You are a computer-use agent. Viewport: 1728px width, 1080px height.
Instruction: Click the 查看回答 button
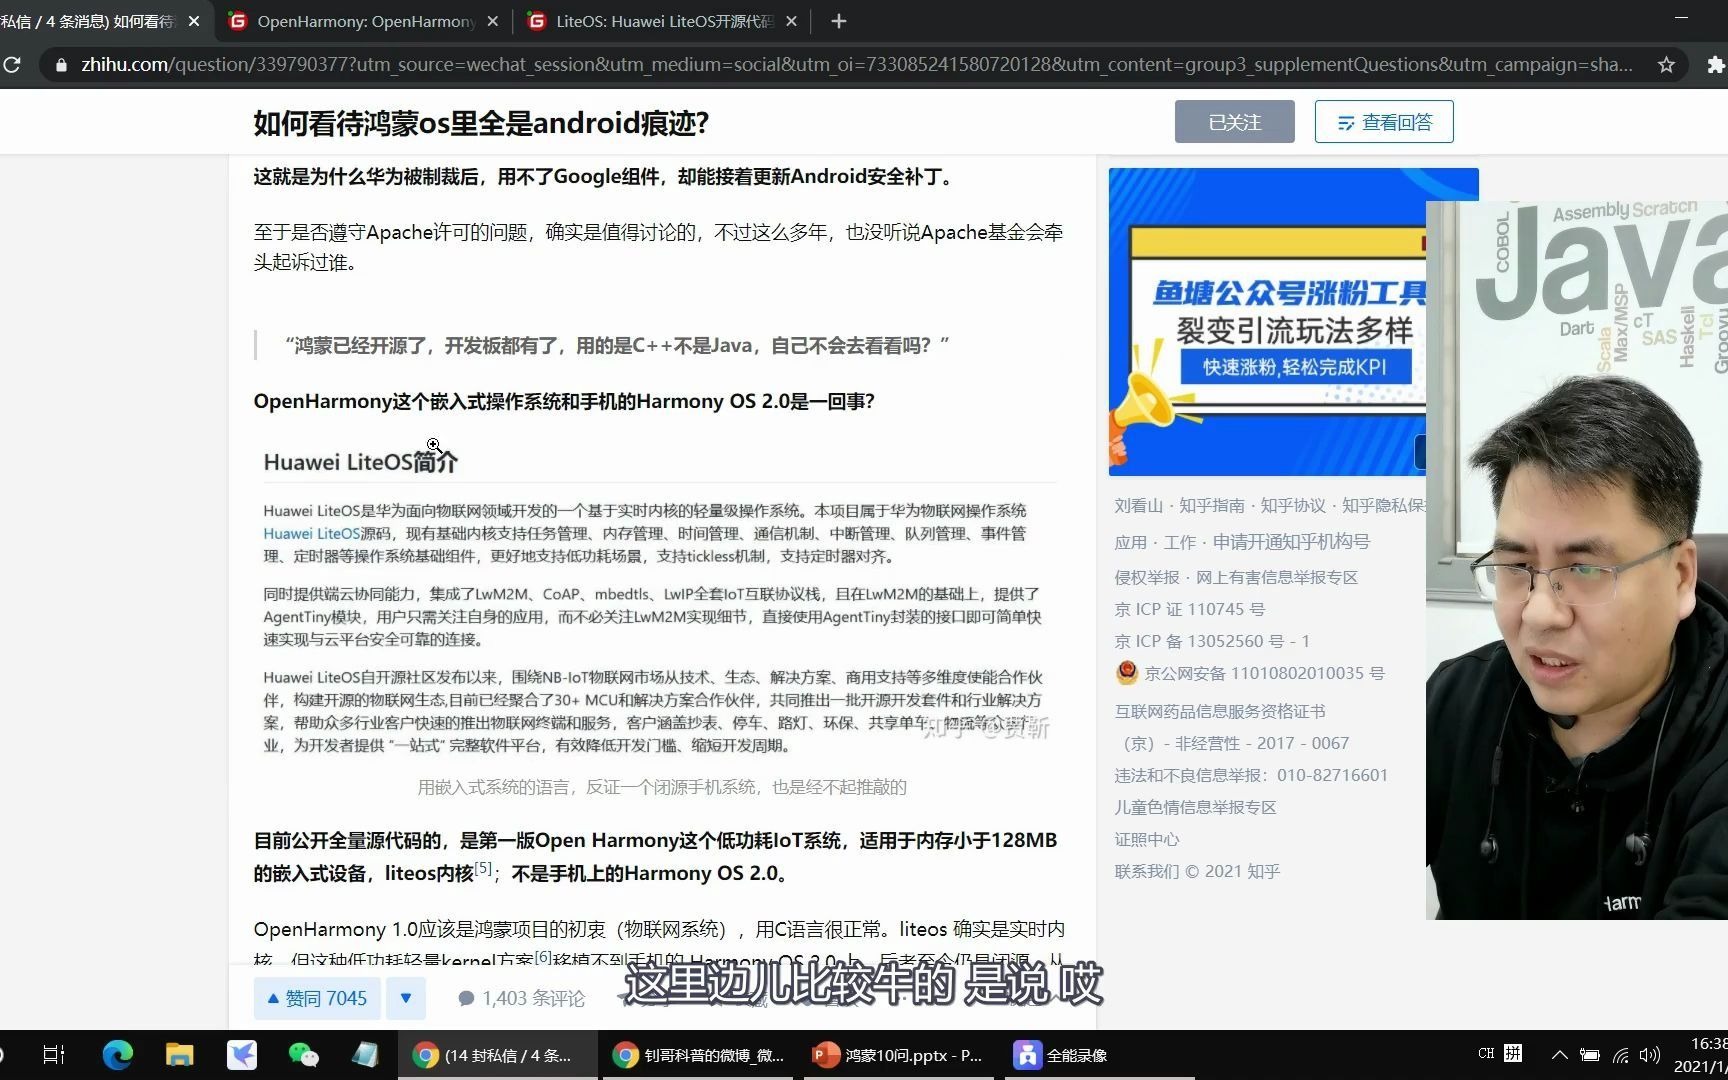pyautogui.click(x=1384, y=122)
